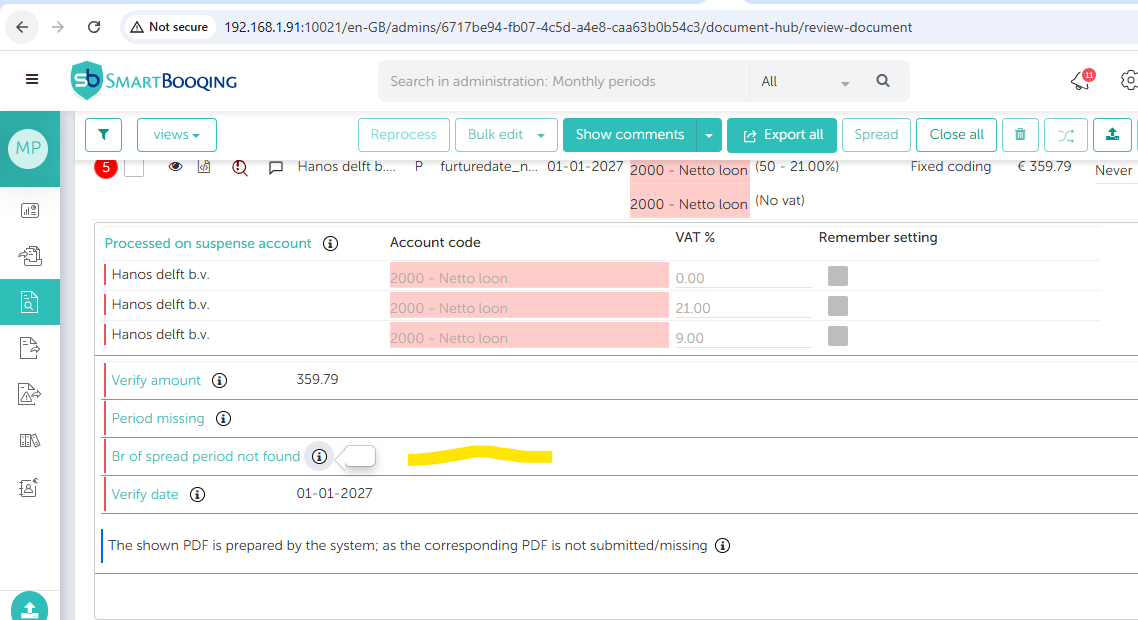Open the review document sidebar icon
Viewport: 1138px width, 620px height.
click(x=29, y=302)
